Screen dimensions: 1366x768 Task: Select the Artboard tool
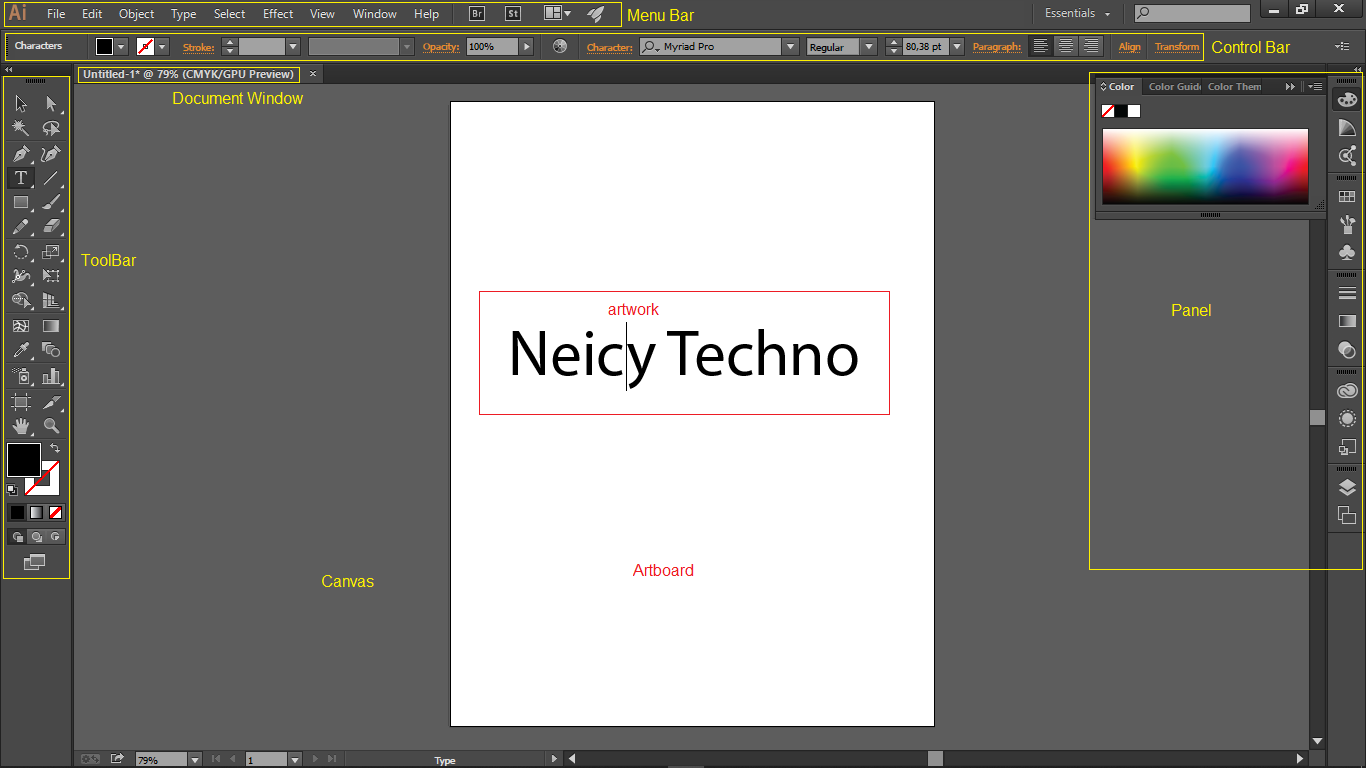point(21,401)
